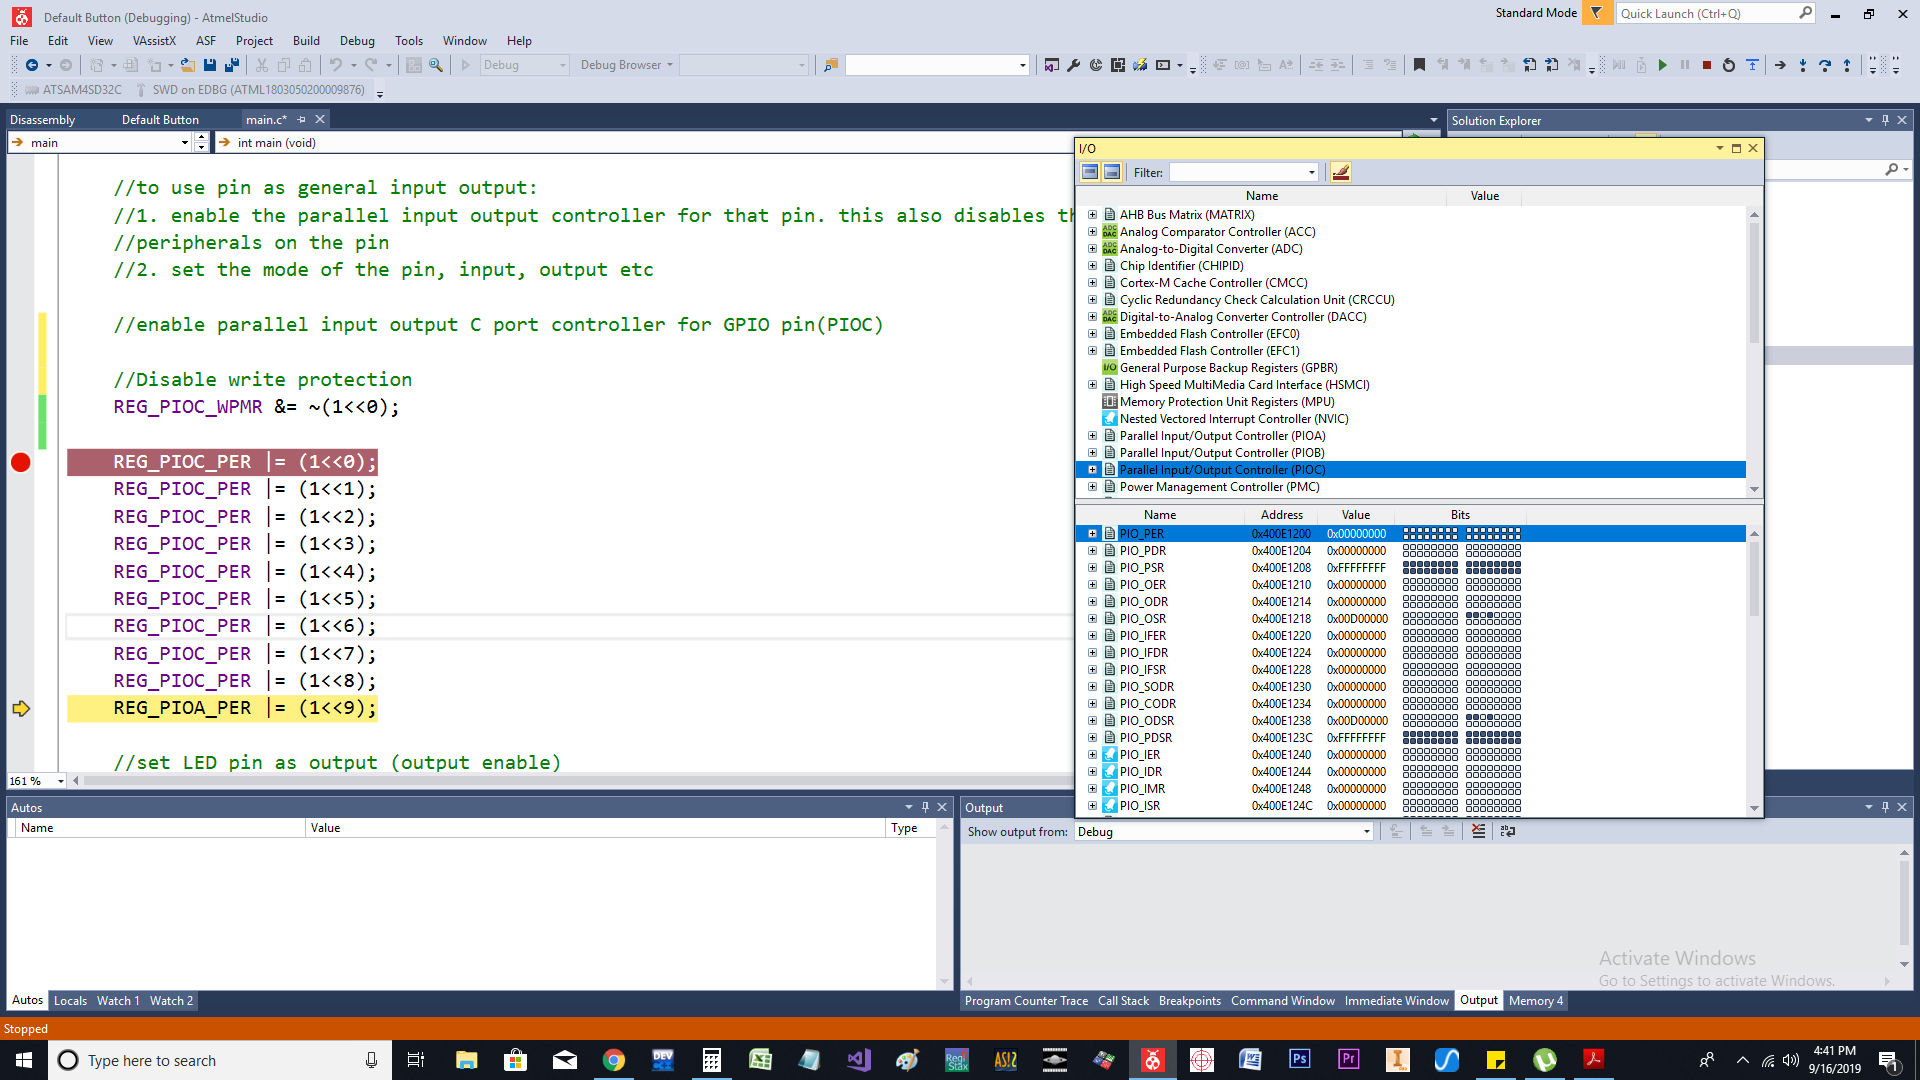Switch to the Locals tab
The image size is (1920, 1080).
click(70, 1001)
